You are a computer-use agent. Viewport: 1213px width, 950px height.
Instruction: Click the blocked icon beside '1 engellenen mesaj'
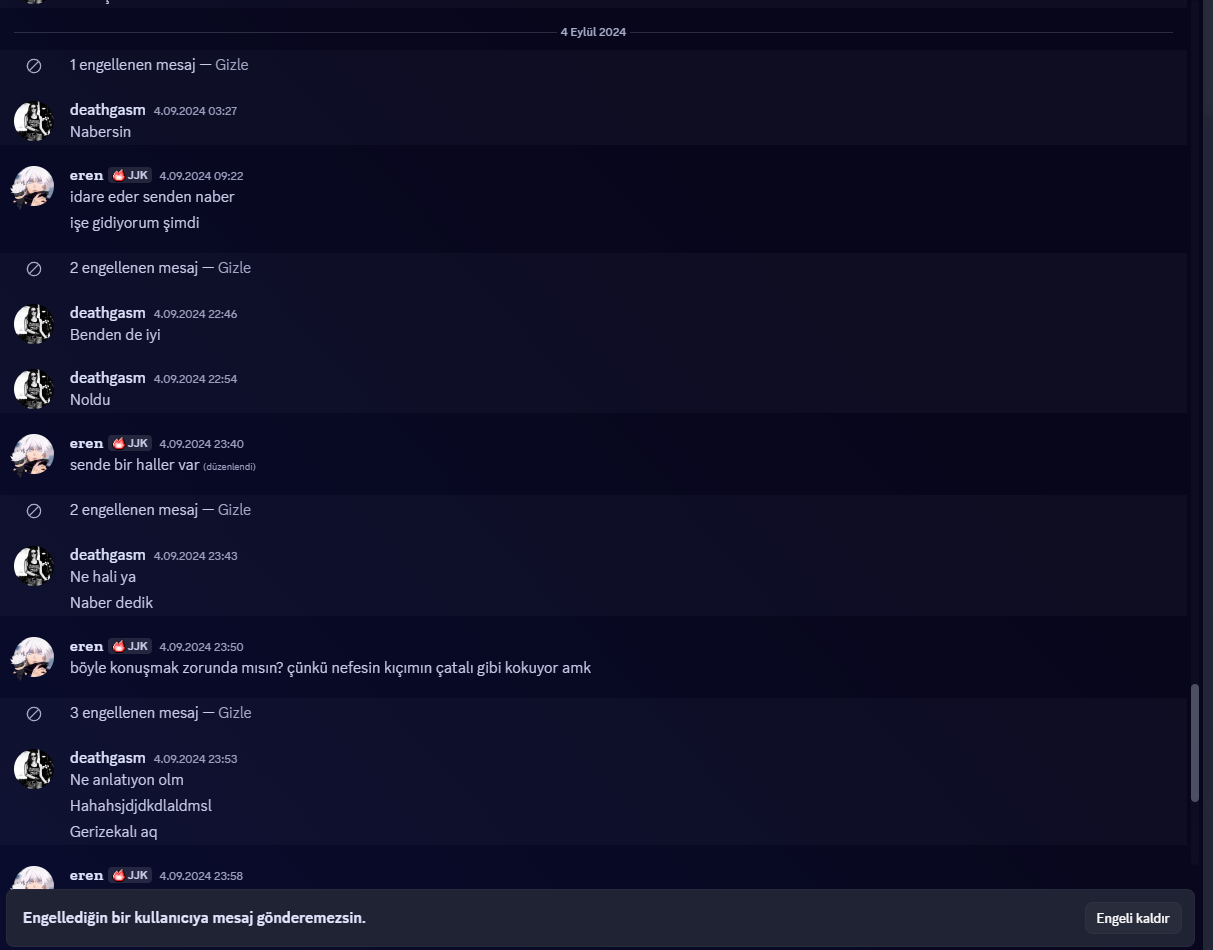coord(33,65)
